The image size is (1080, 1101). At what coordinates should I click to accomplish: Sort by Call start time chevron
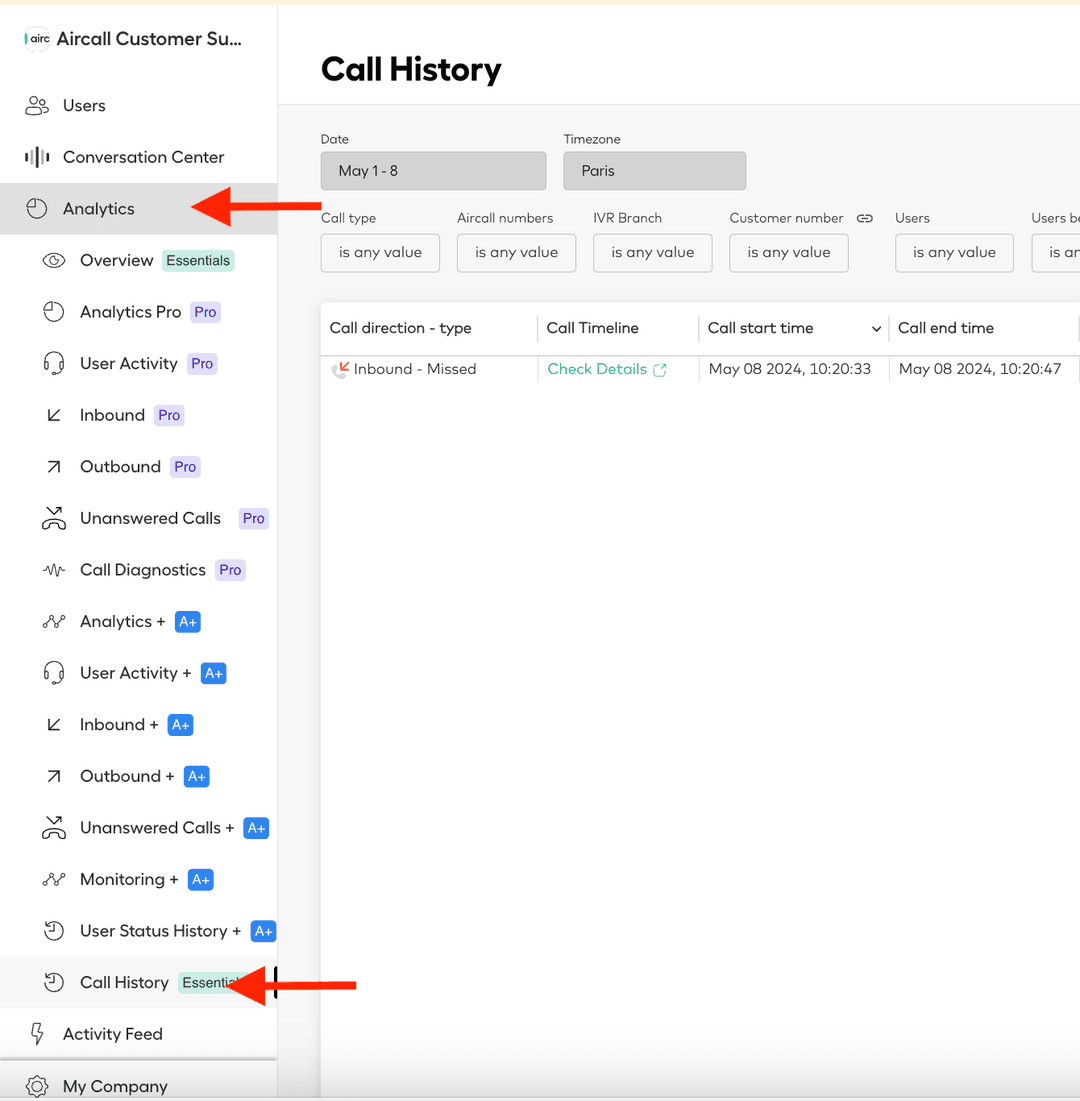coord(876,329)
